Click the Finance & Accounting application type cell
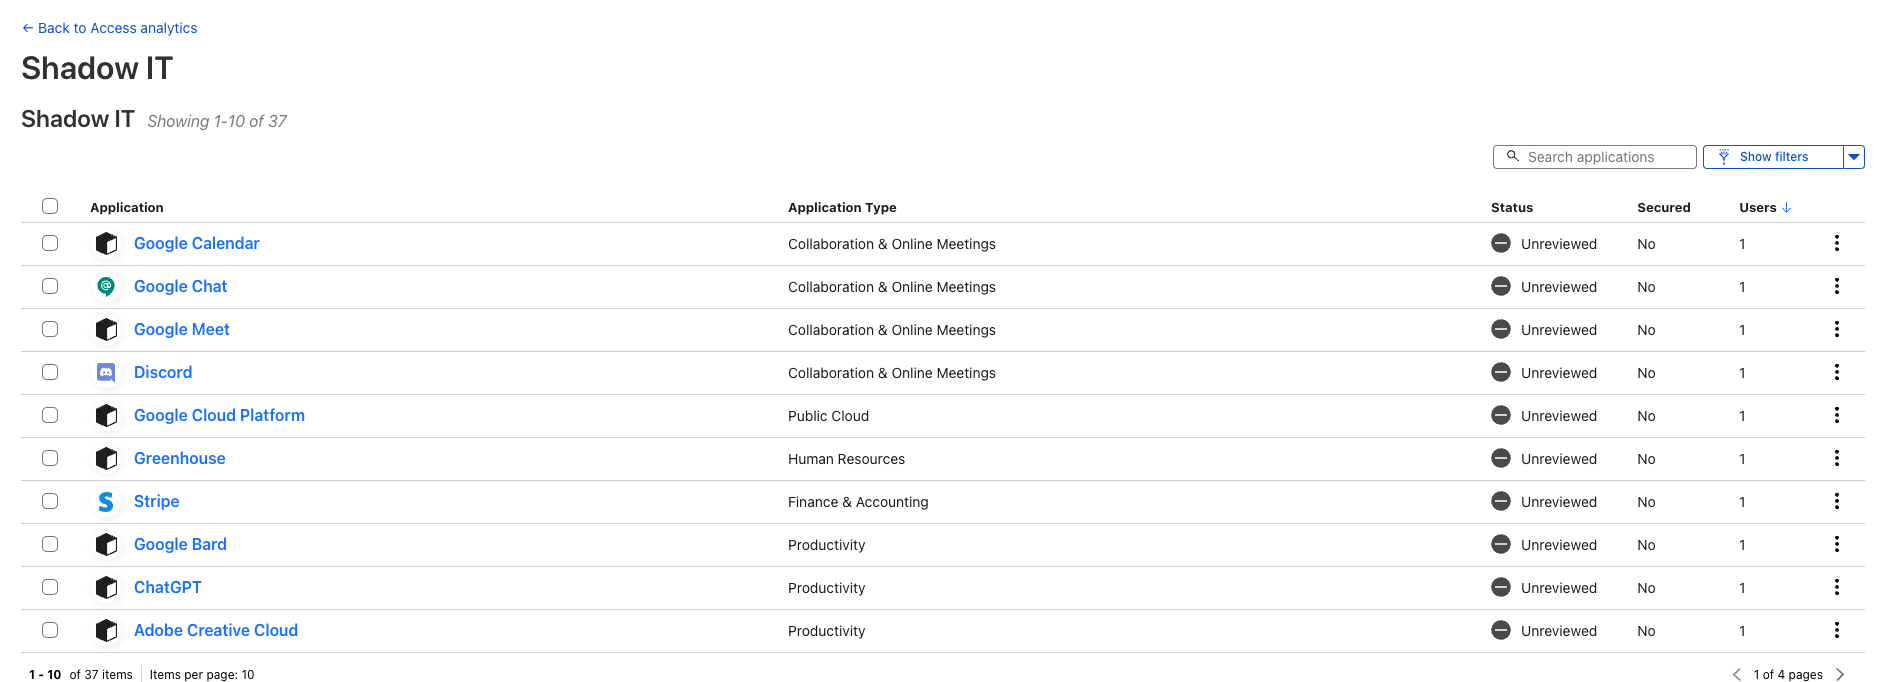The width and height of the screenshot is (1879, 682). coord(858,502)
